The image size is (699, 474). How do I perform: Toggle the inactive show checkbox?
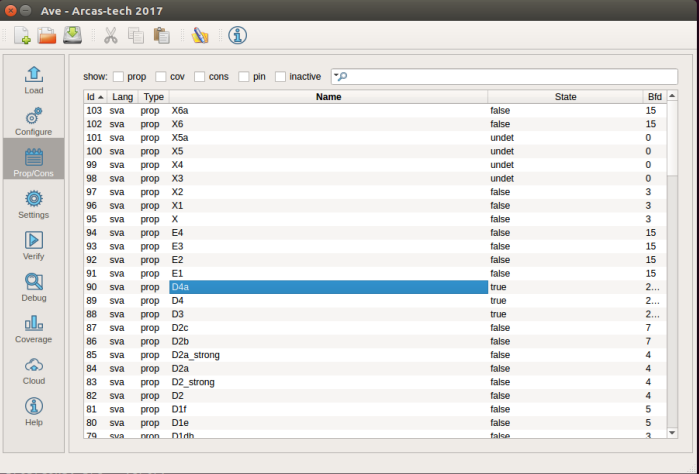click(x=280, y=77)
